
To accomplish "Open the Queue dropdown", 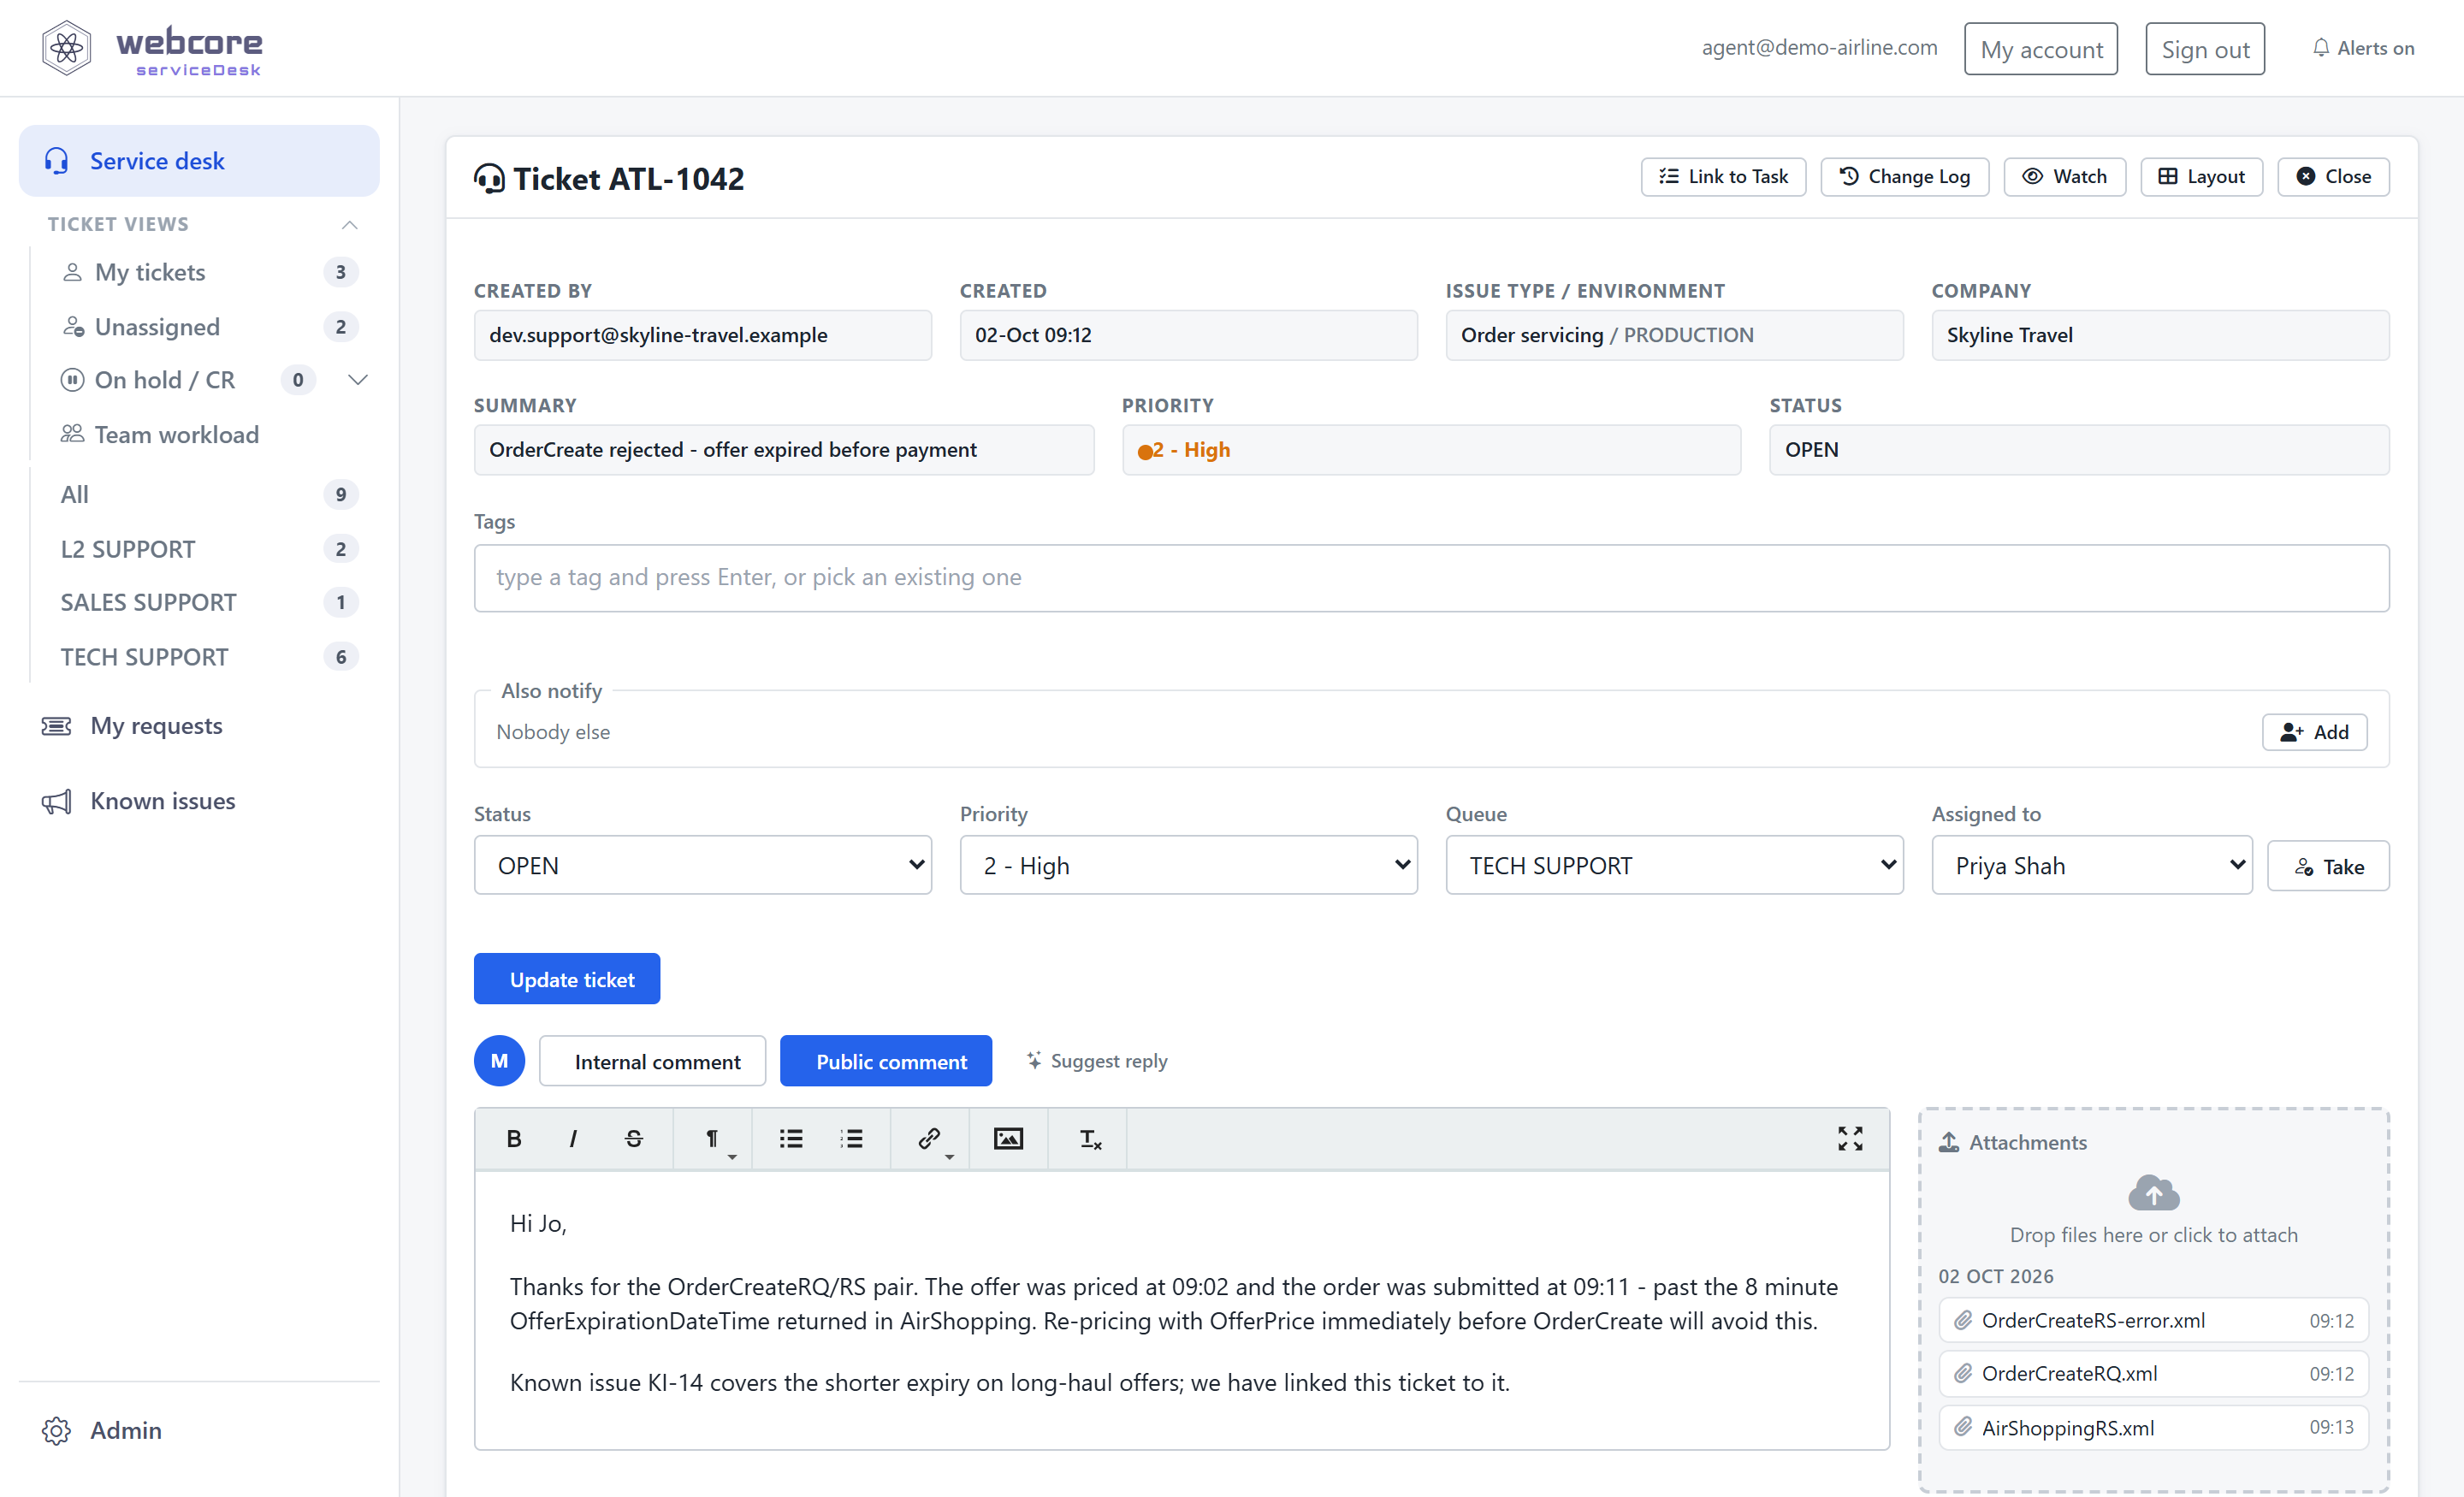I will pos(1674,865).
